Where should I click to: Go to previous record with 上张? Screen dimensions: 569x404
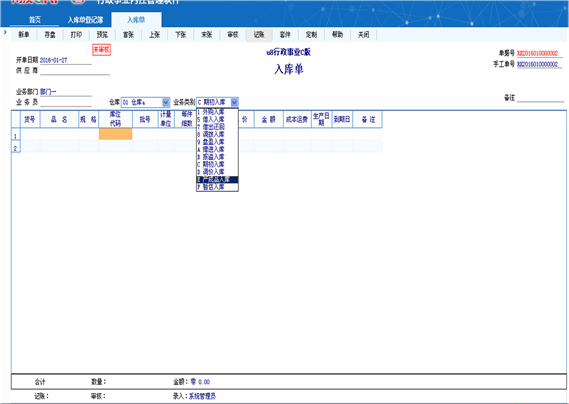click(154, 35)
